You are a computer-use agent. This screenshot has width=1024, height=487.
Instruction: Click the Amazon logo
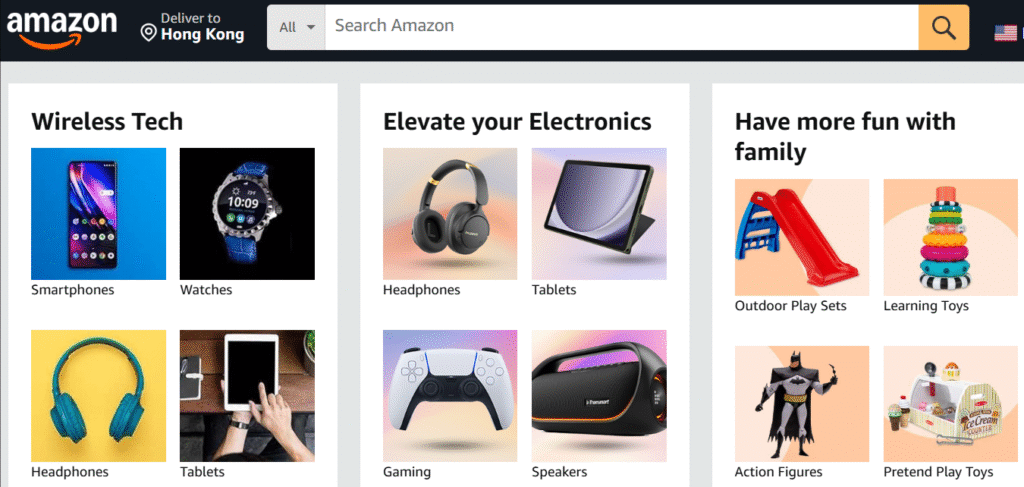pos(61,28)
